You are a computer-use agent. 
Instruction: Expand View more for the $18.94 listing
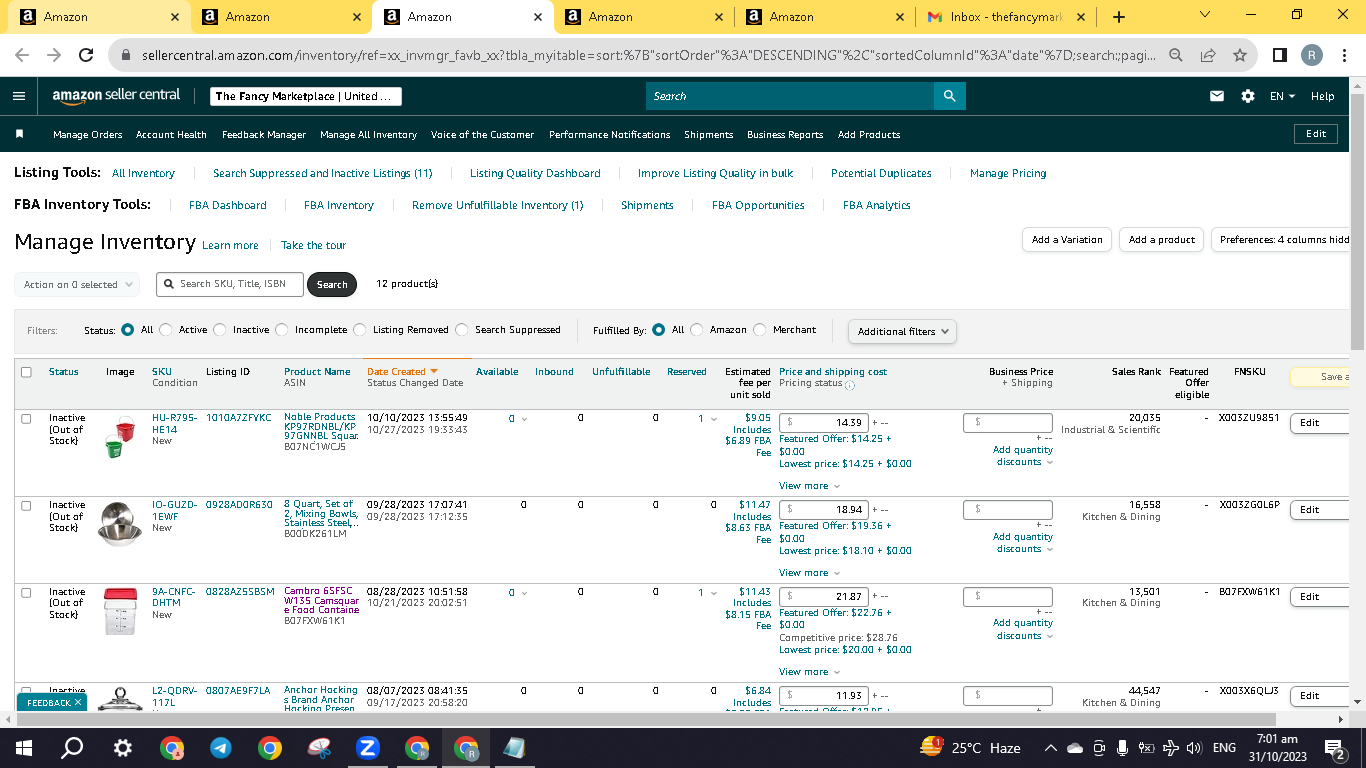[809, 573]
